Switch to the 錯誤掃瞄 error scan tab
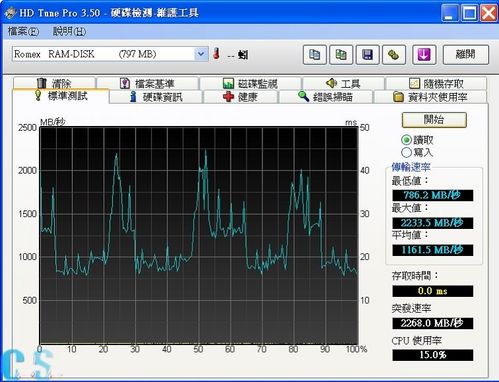The width and height of the screenshot is (499, 382). pos(325,97)
